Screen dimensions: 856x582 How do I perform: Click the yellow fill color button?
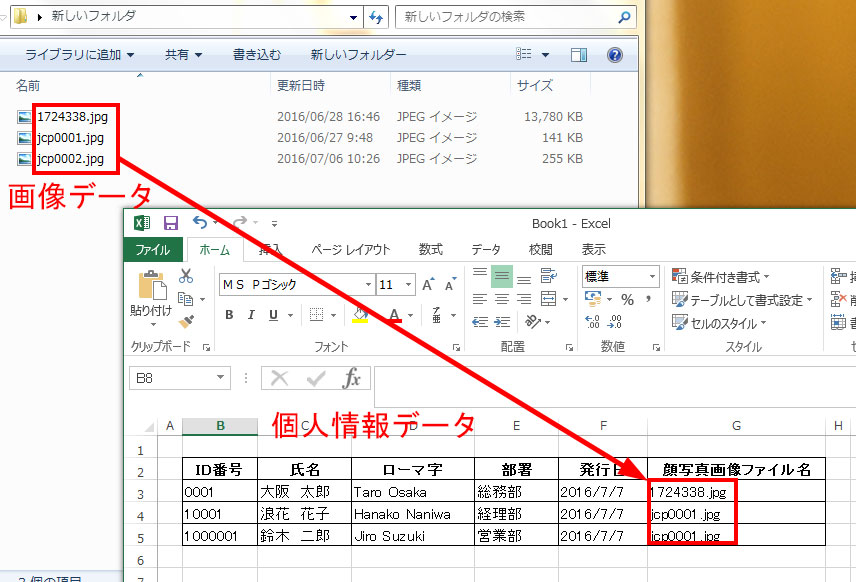[x=360, y=315]
